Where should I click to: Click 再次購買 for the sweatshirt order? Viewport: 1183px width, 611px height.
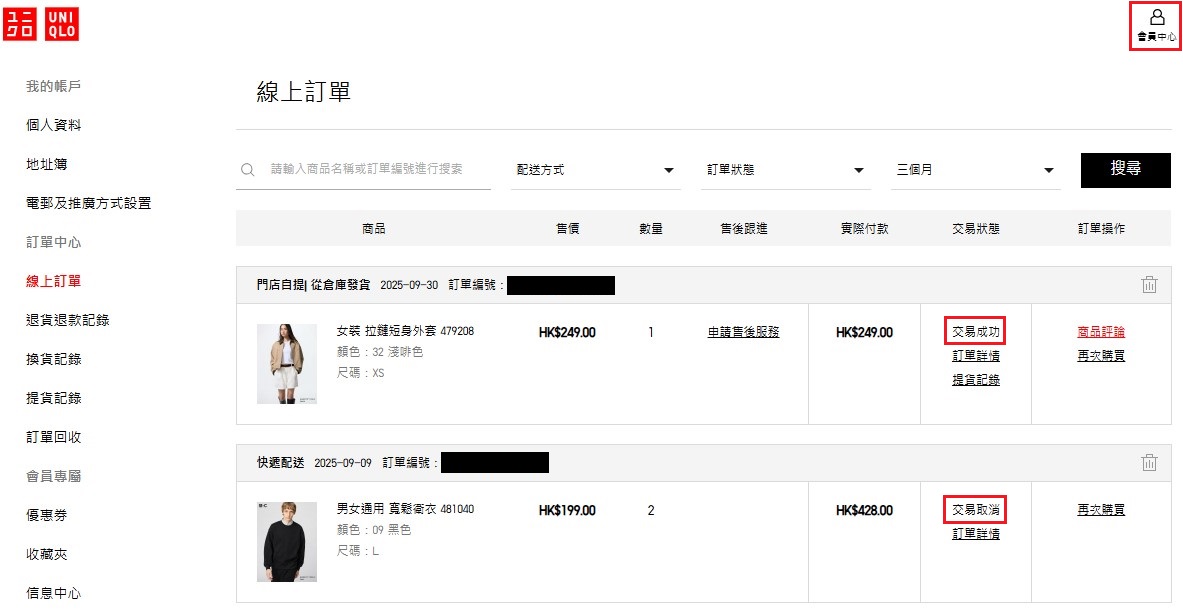1101,510
